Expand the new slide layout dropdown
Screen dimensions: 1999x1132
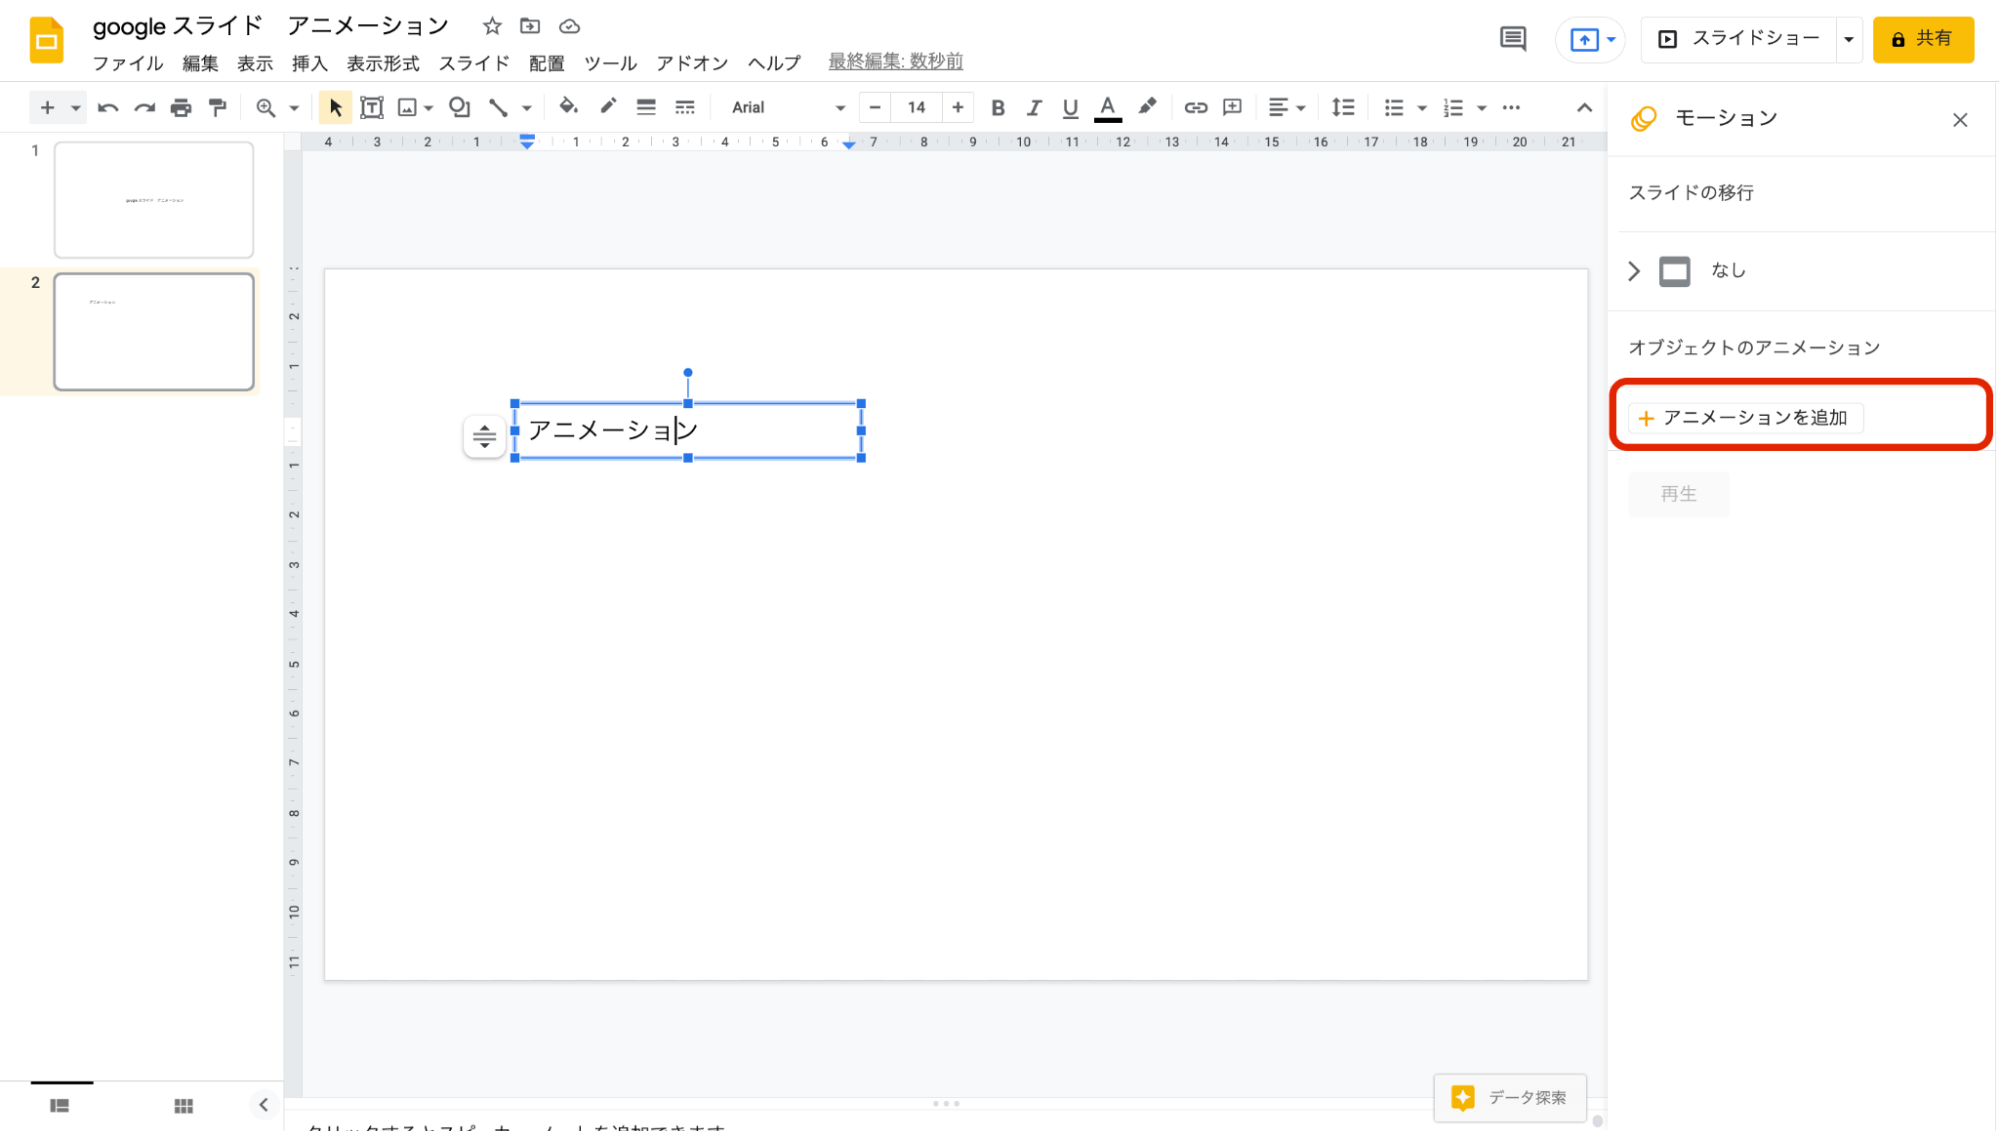75,108
